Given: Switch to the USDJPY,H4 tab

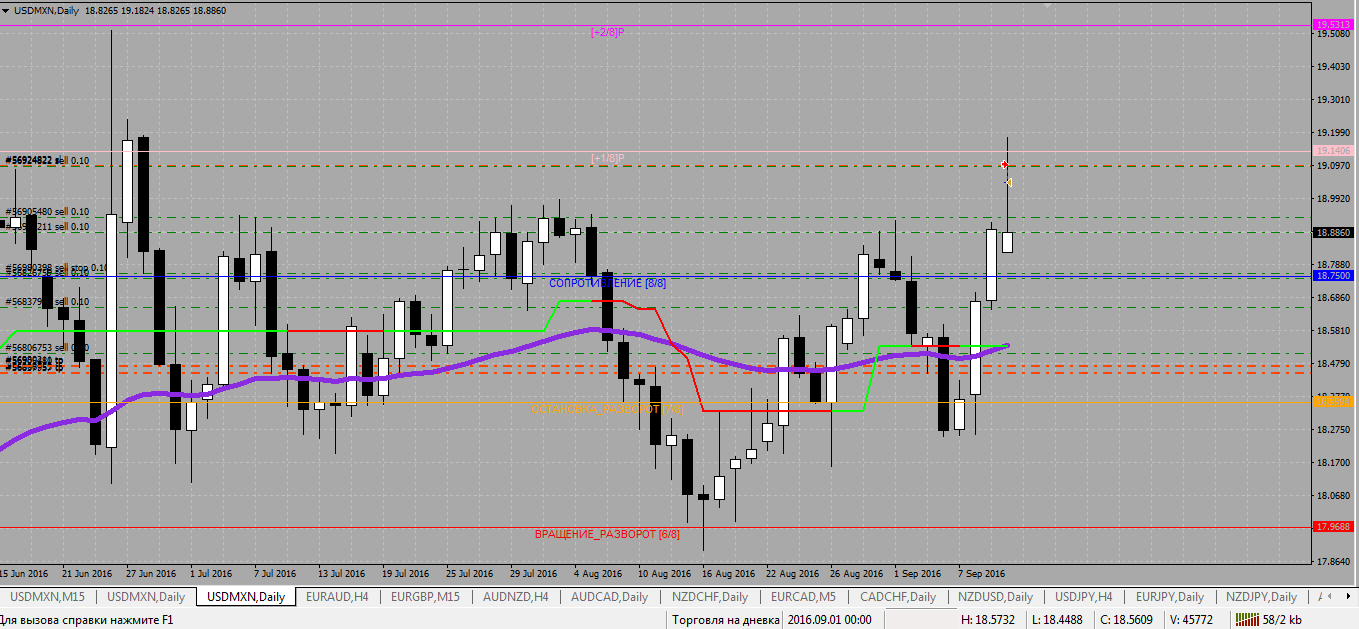Looking at the screenshot, I should point(1084,597).
